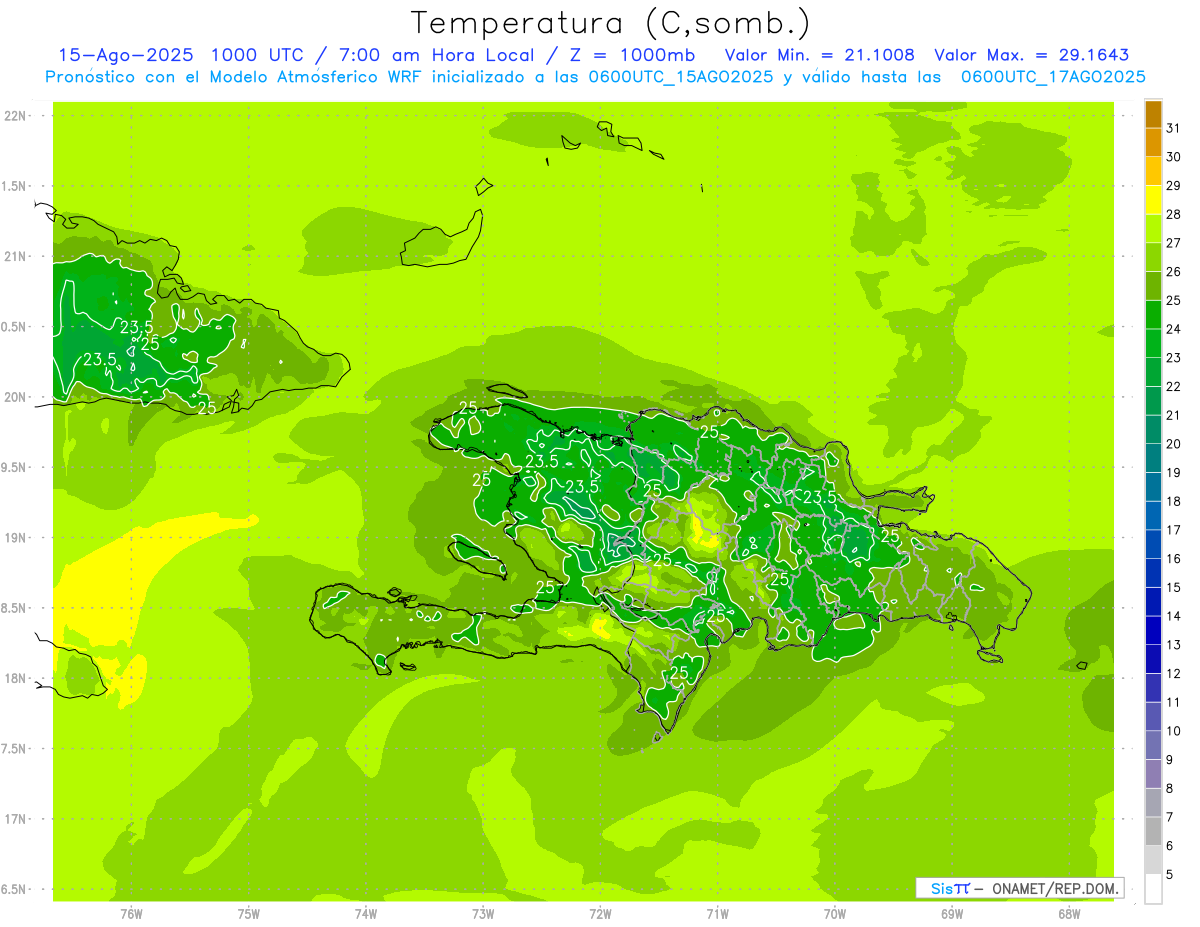Click the yellow color bar segment between 28 and 29
The image size is (1200, 927).
[1153, 200]
